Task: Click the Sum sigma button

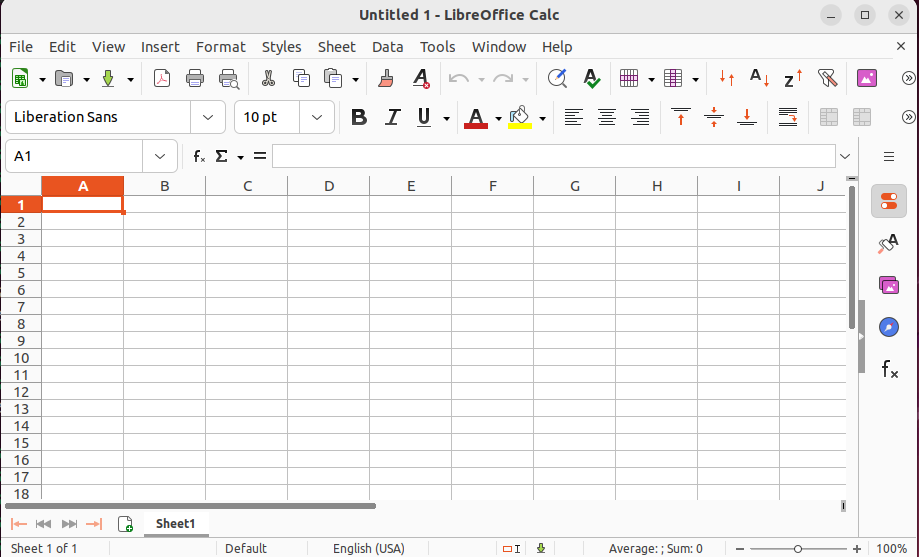Action: coord(221,156)
